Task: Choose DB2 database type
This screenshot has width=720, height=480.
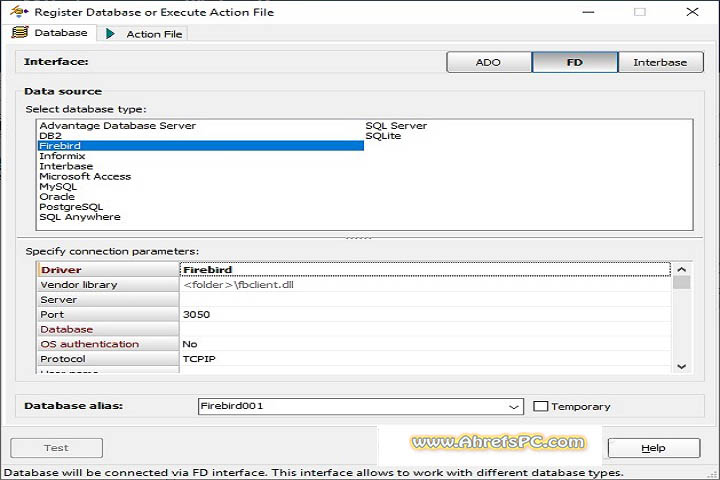Action: point(51,136)
